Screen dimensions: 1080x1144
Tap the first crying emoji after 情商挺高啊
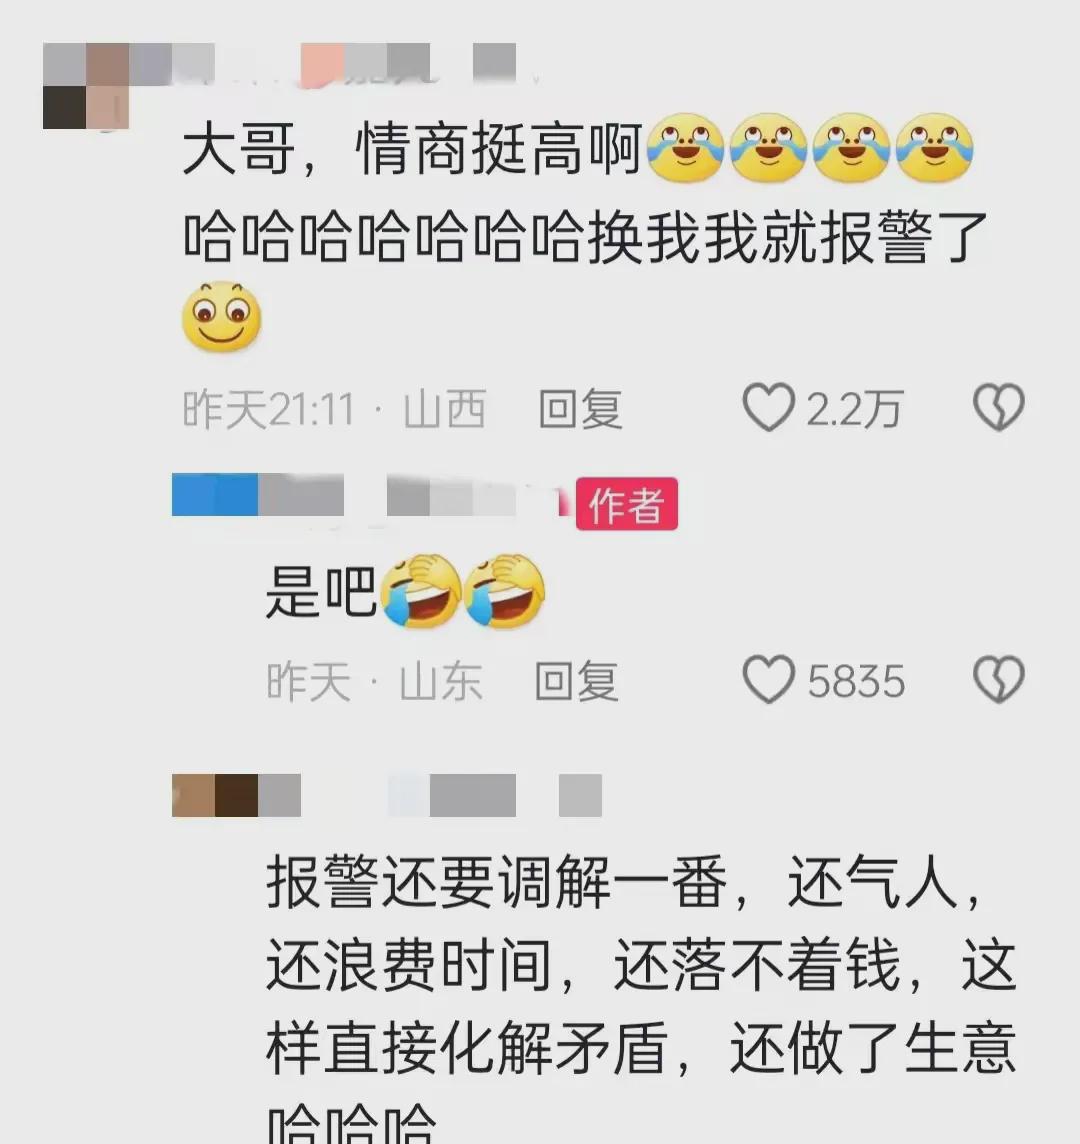684,147
